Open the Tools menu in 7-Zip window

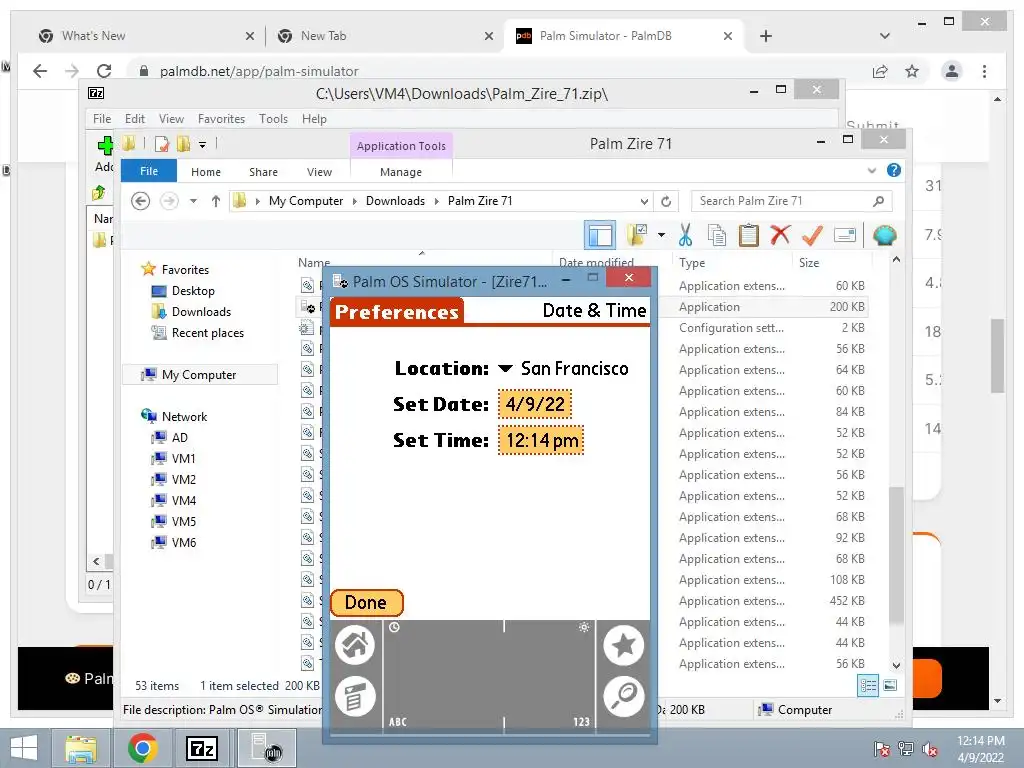coord(273,119)
